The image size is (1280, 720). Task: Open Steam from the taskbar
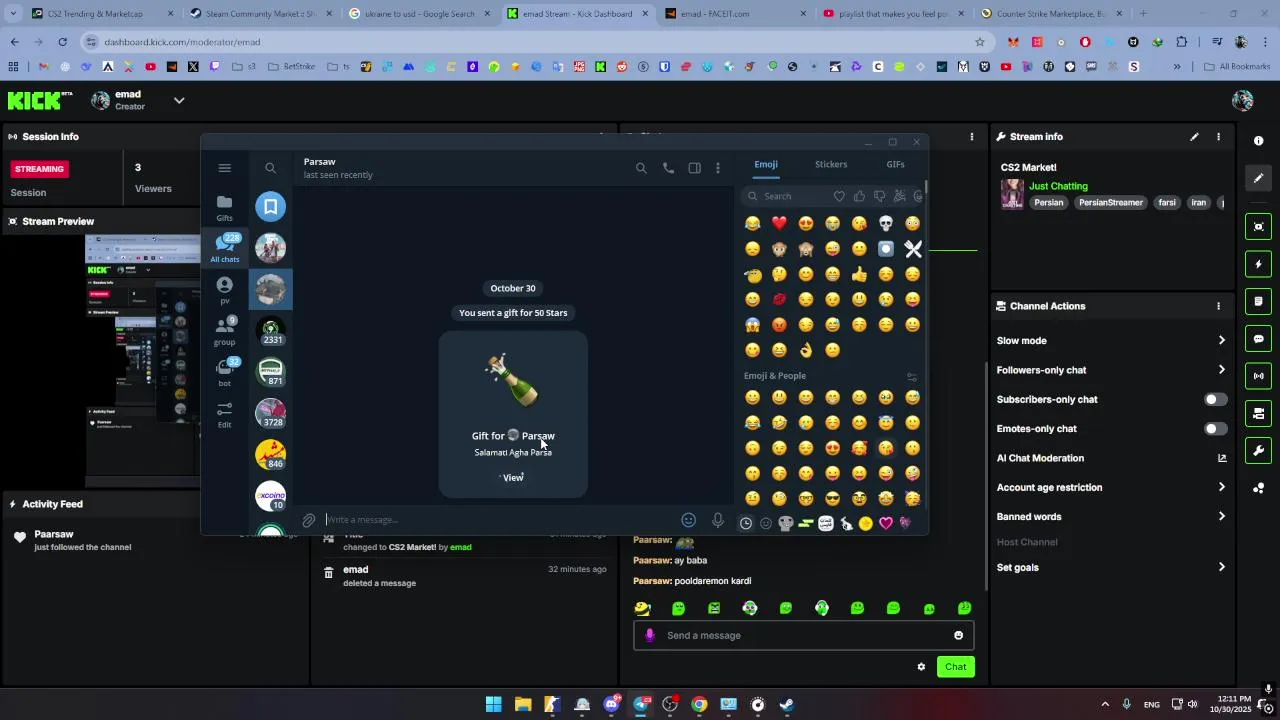(x=787, y=705)
